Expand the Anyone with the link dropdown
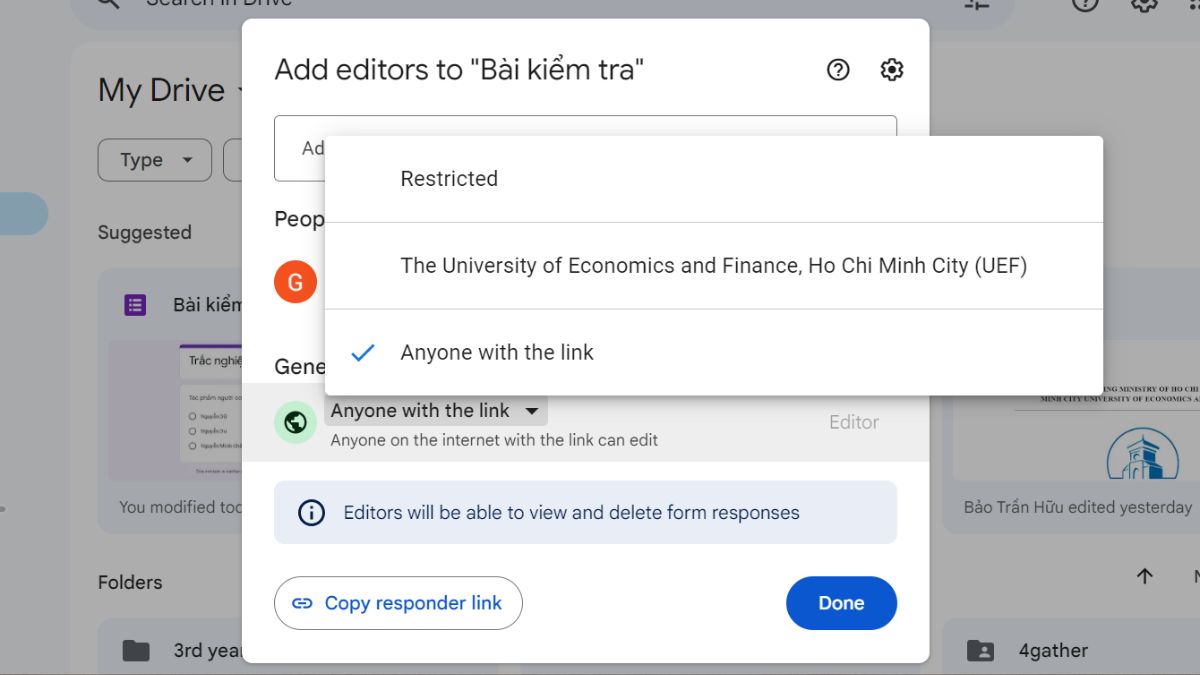The height and width of the screenshot is (675, 1200). point(435,411)
